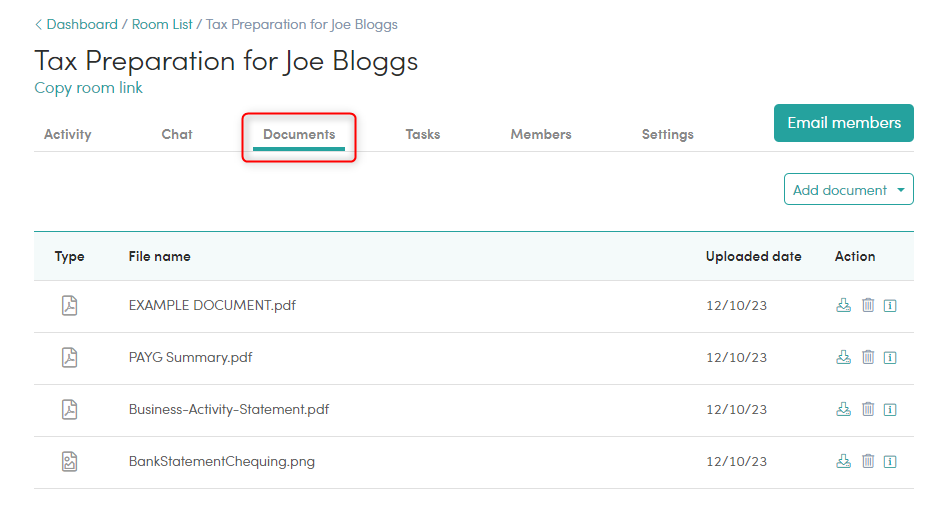This screenshot has height=505, width=944.
Task: Expand the Add document dropdown
Action: (x=848, y=190)
